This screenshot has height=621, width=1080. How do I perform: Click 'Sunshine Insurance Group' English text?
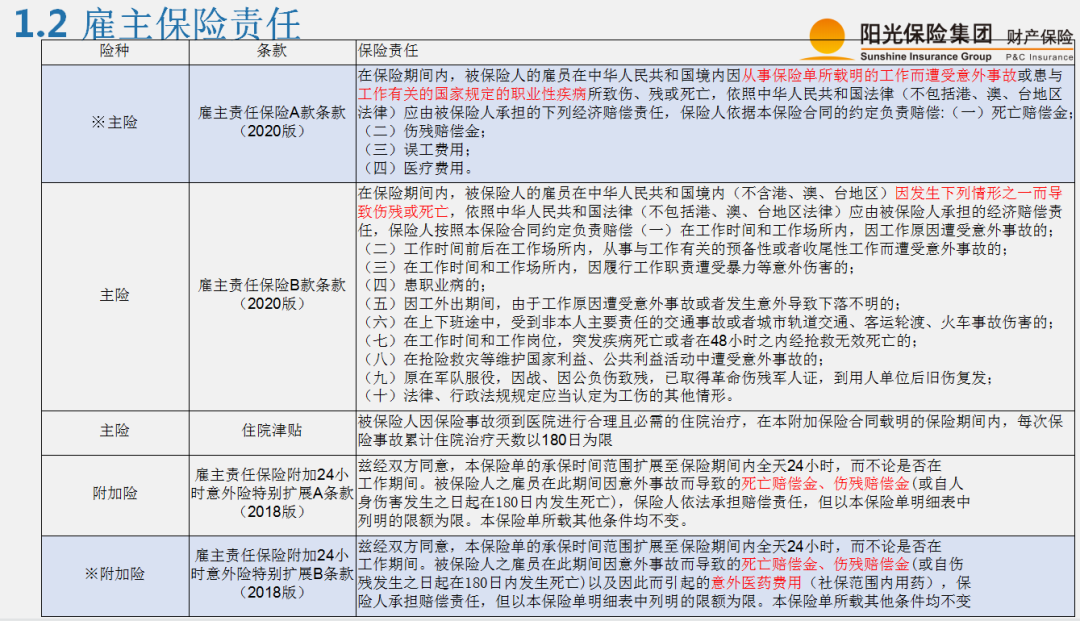926,56
